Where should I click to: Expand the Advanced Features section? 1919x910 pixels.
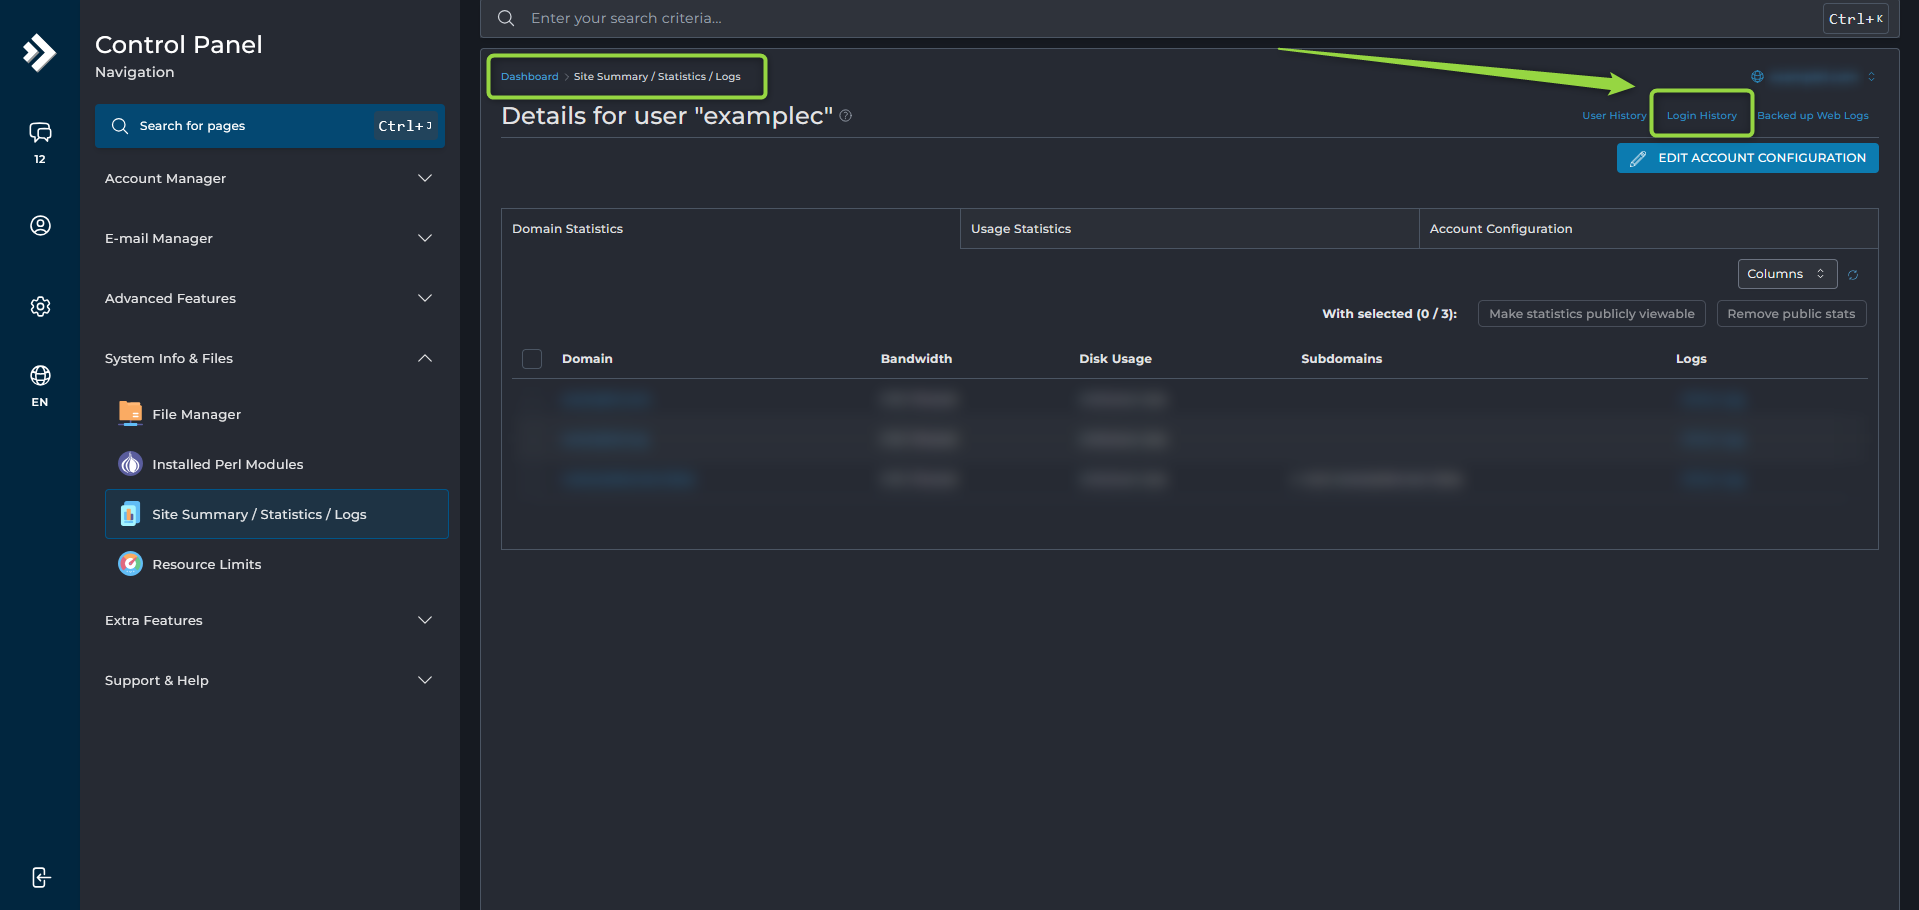click(x=270, y=298)
